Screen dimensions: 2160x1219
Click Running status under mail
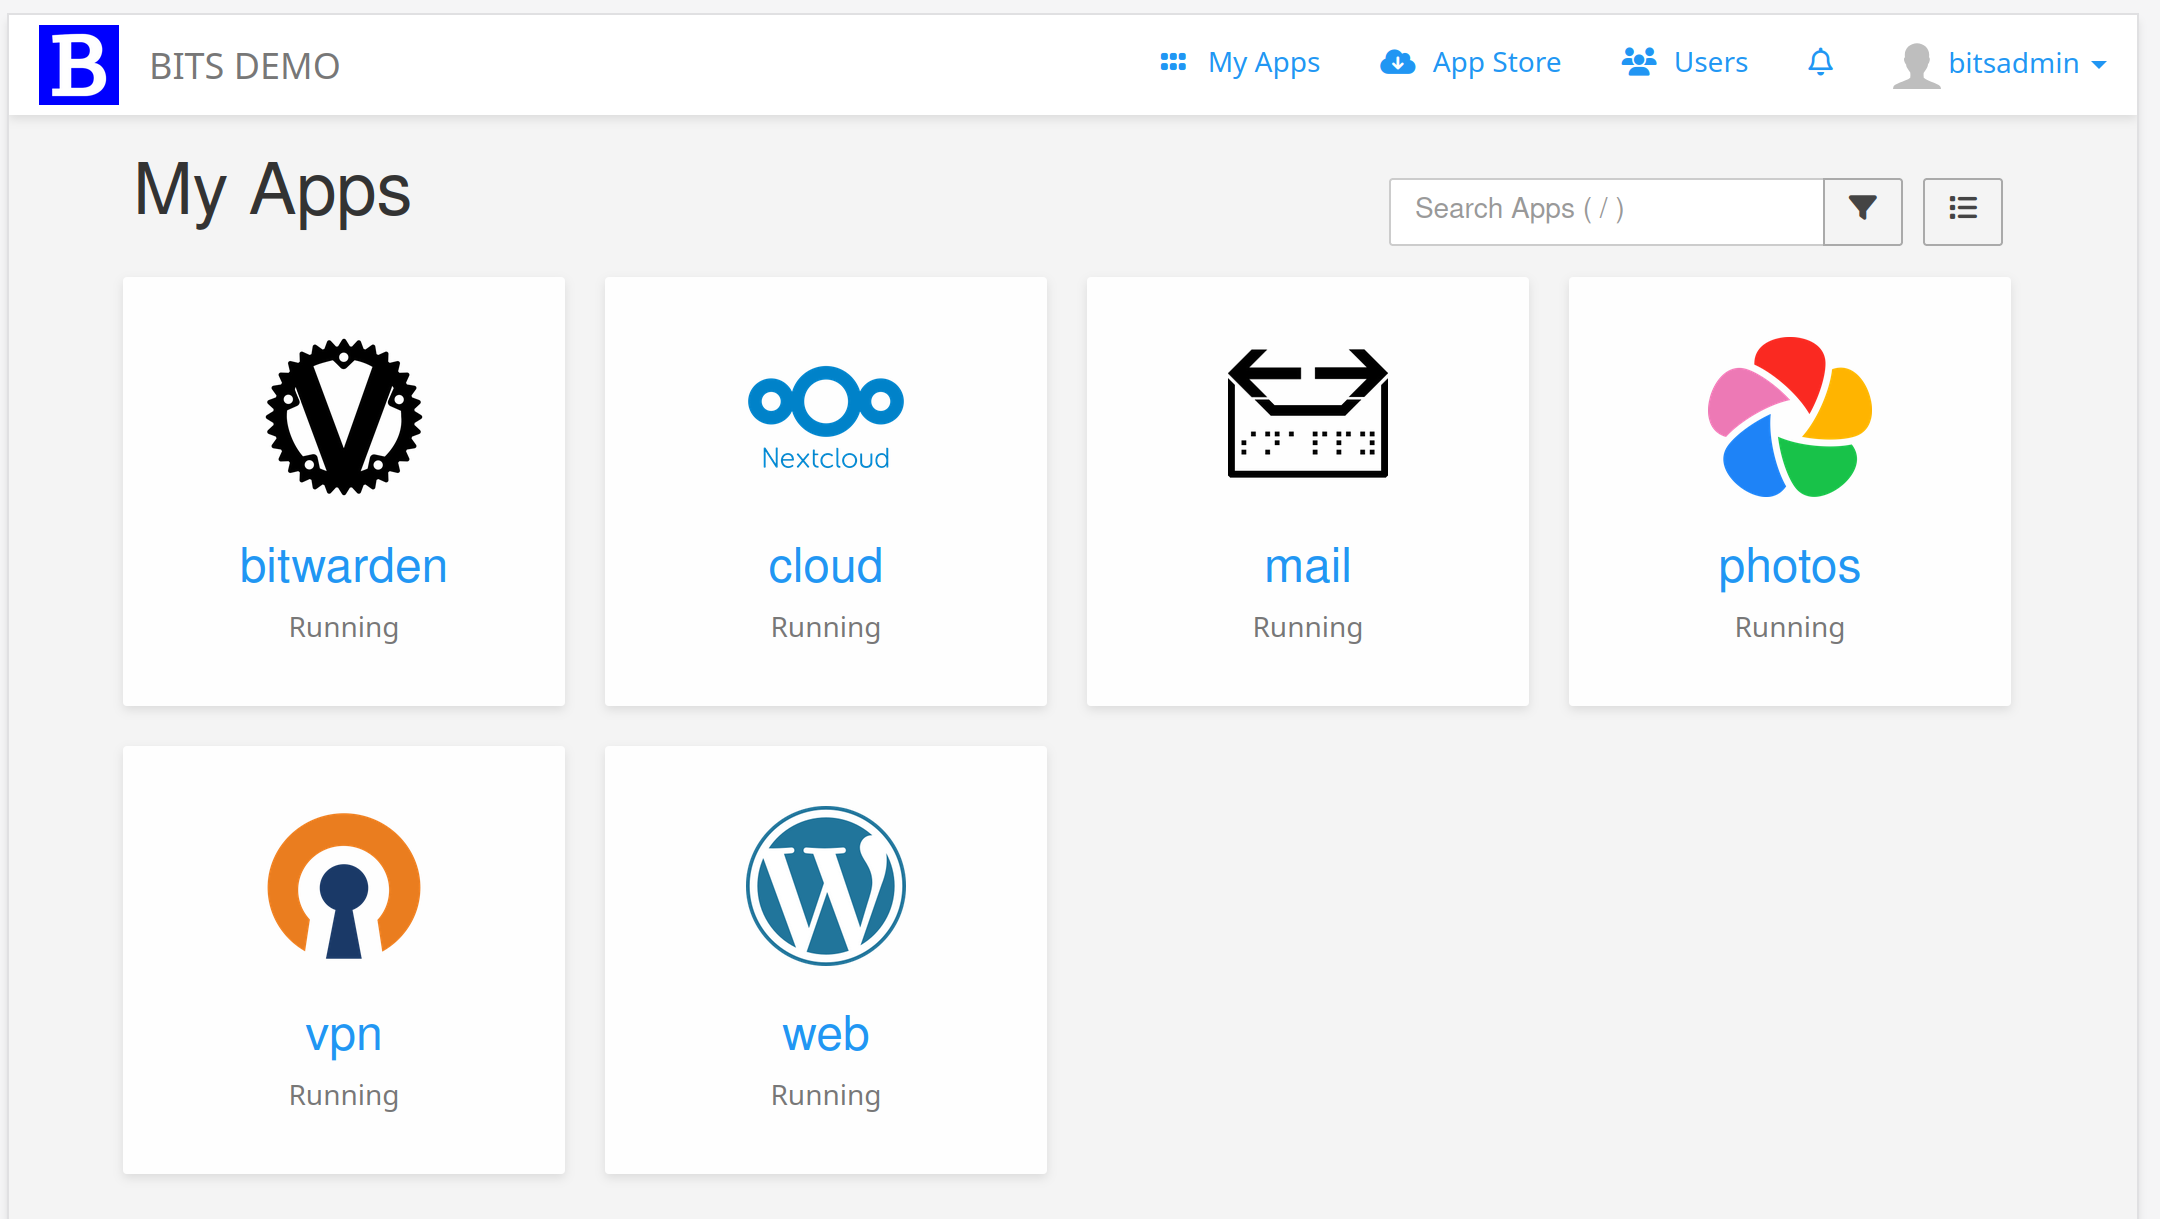tap(1308, 628)
